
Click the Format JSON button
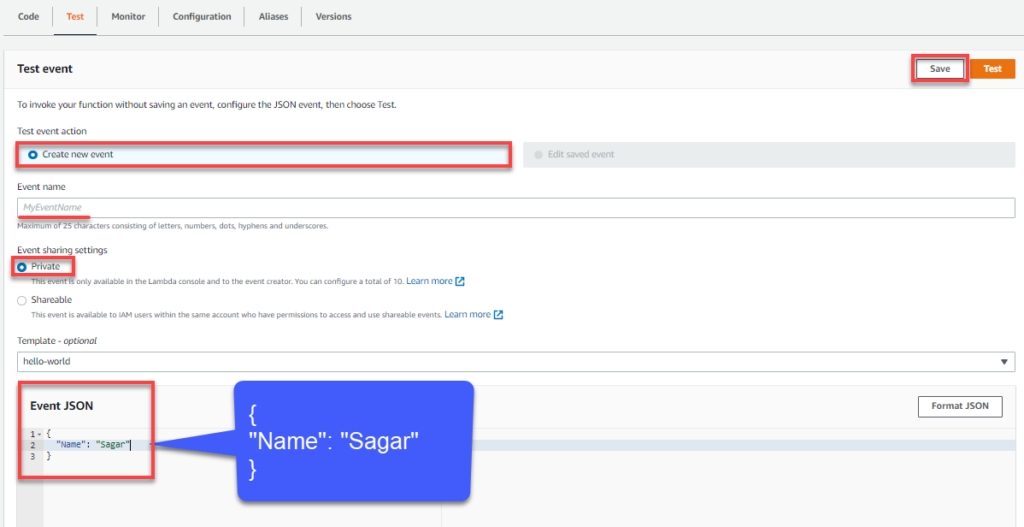[x=960, y=406]
